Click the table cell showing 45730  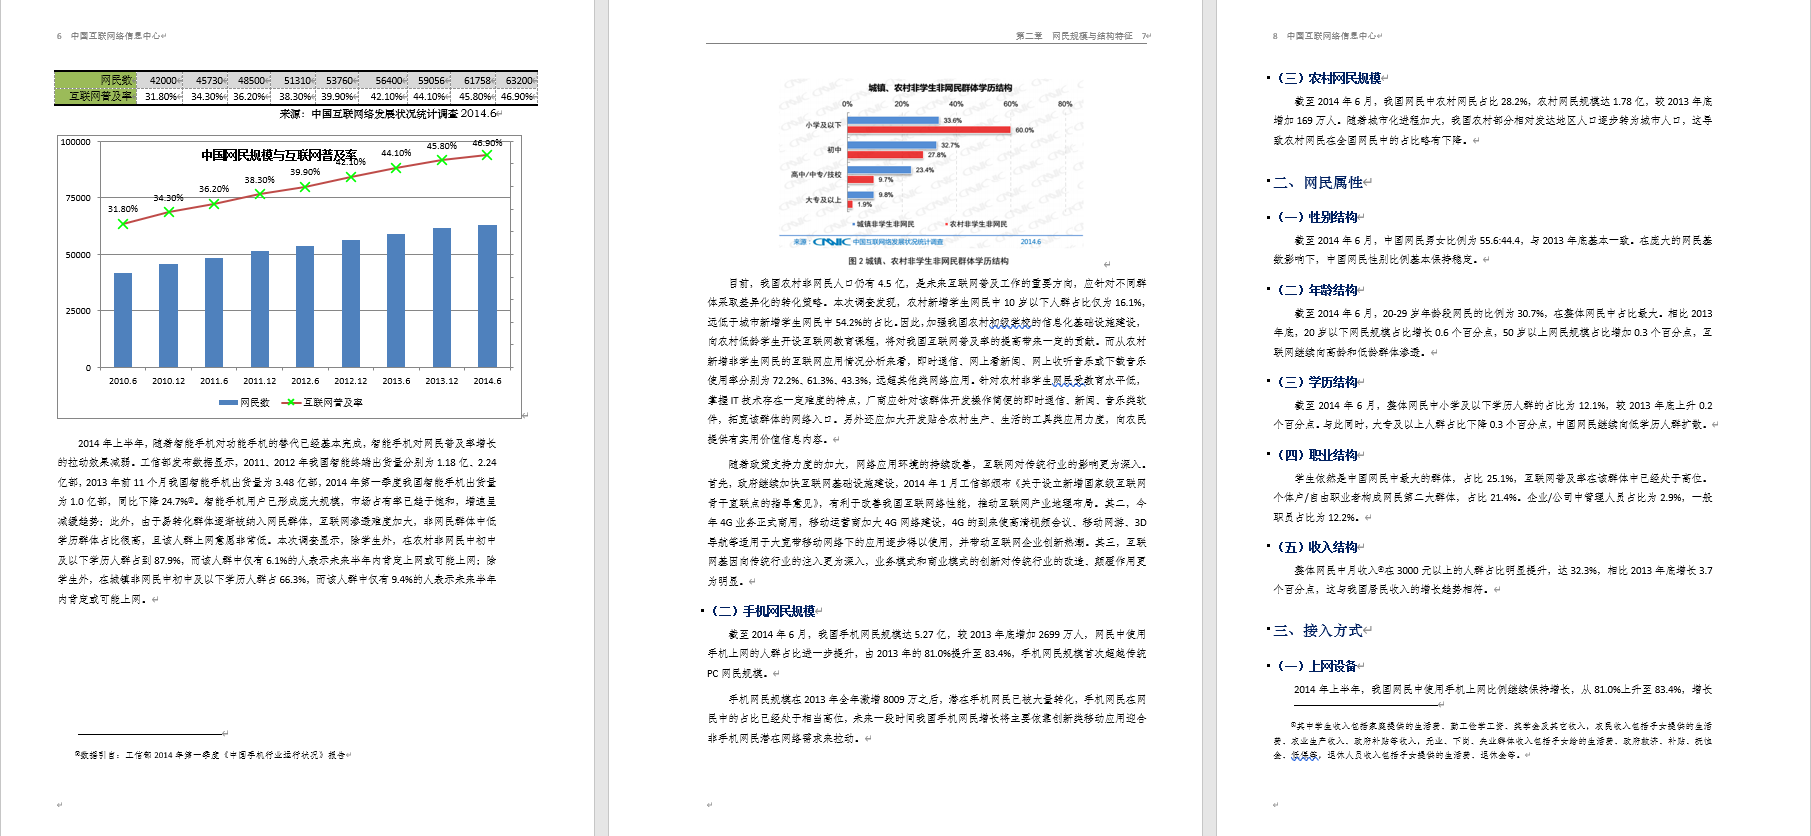click(x=206, y=80)
